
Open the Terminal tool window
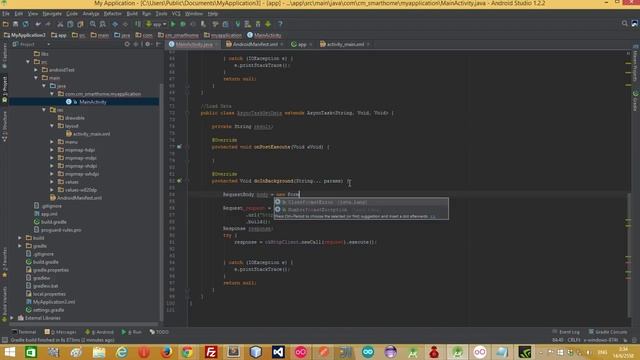24,332
